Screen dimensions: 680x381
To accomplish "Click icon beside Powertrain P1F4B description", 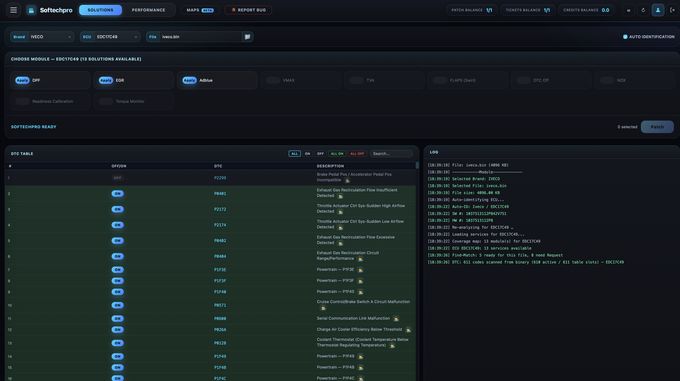I will (x=360, y=368).
